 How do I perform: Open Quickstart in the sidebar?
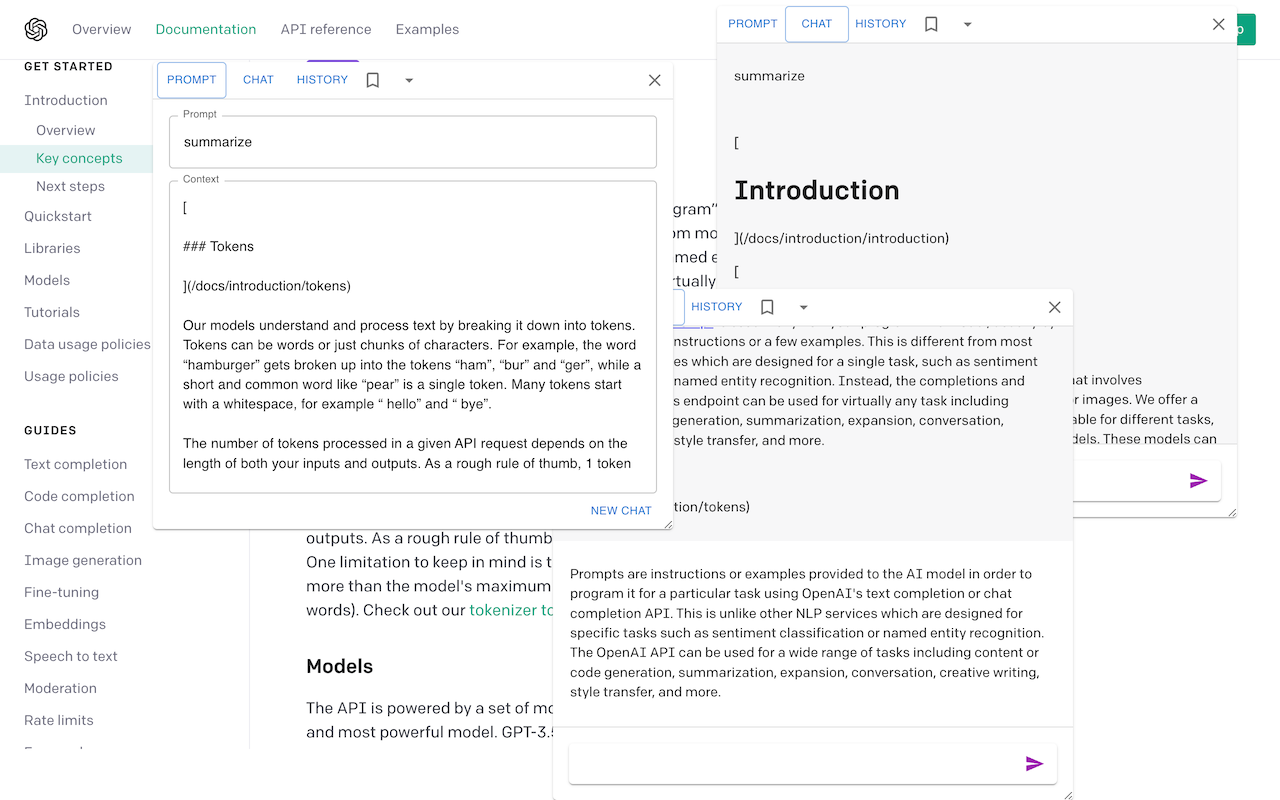point(58,216)
